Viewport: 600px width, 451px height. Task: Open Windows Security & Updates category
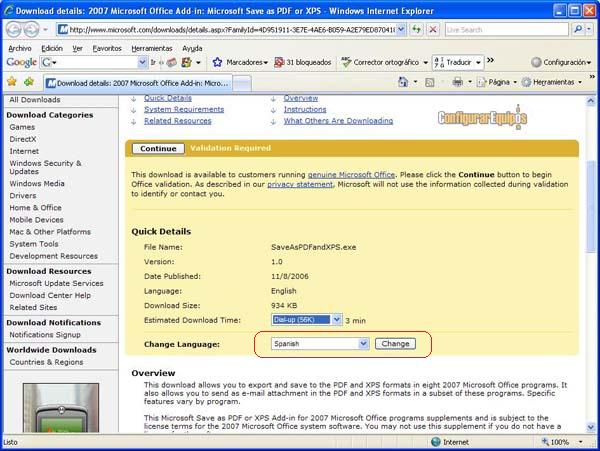click(x=46, y=167)
